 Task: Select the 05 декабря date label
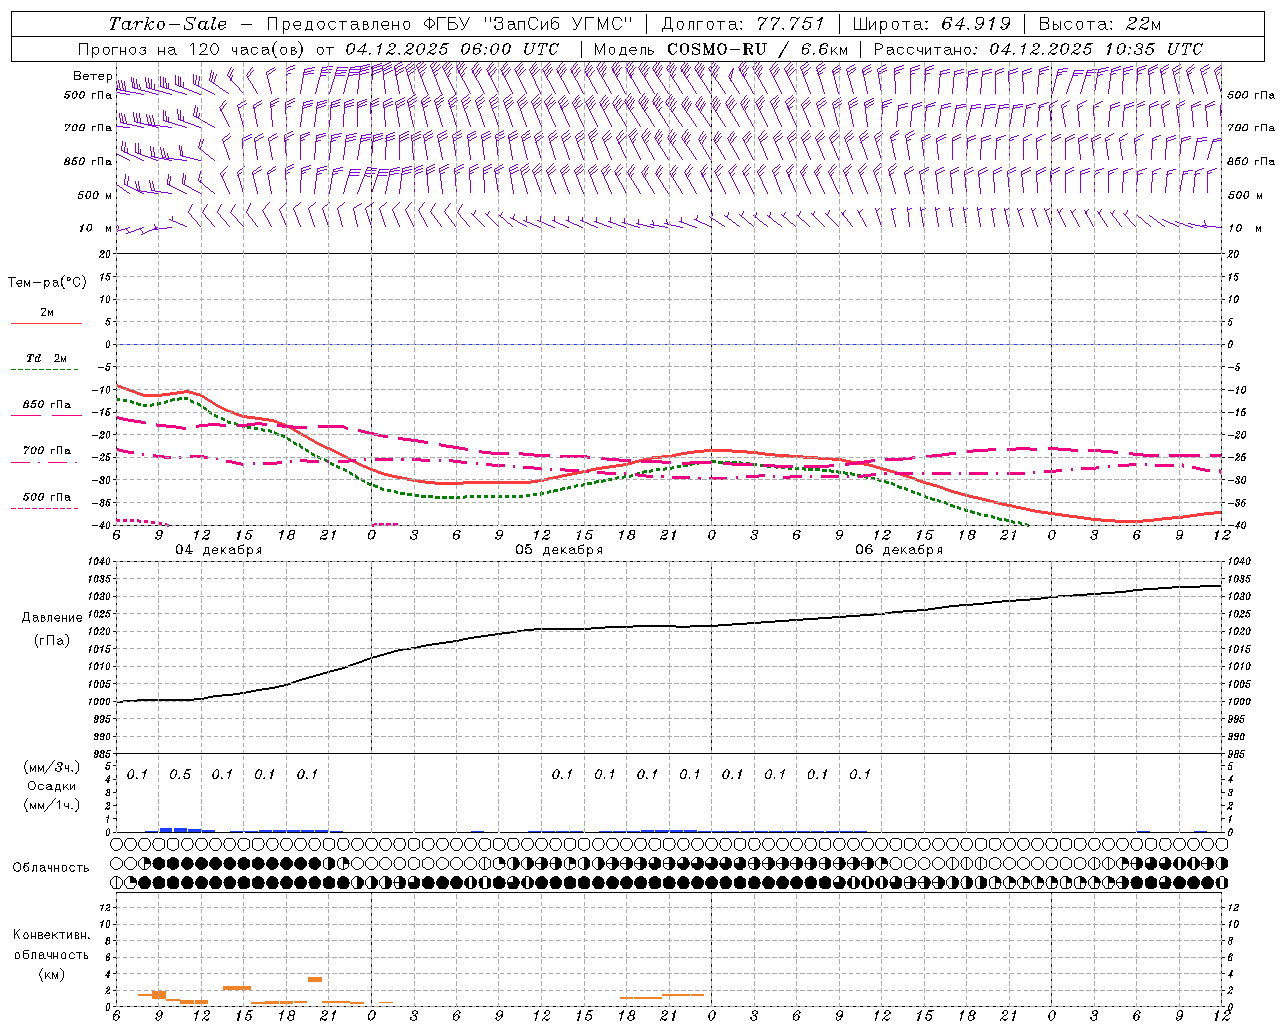point(559,550)
